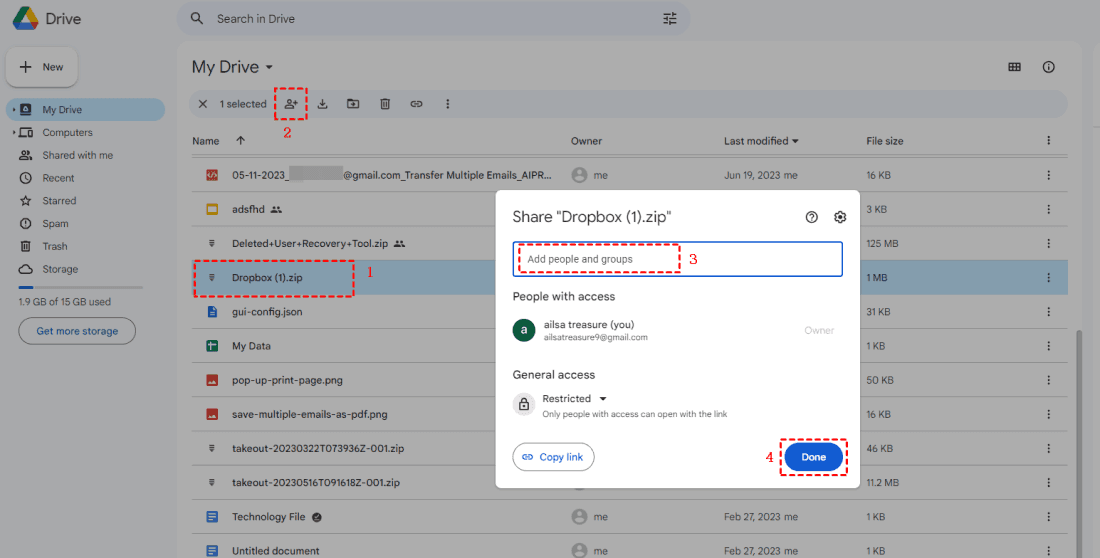Click the Google Drive logo
This screenshot has height=558, width=1100.
(25, 19)
